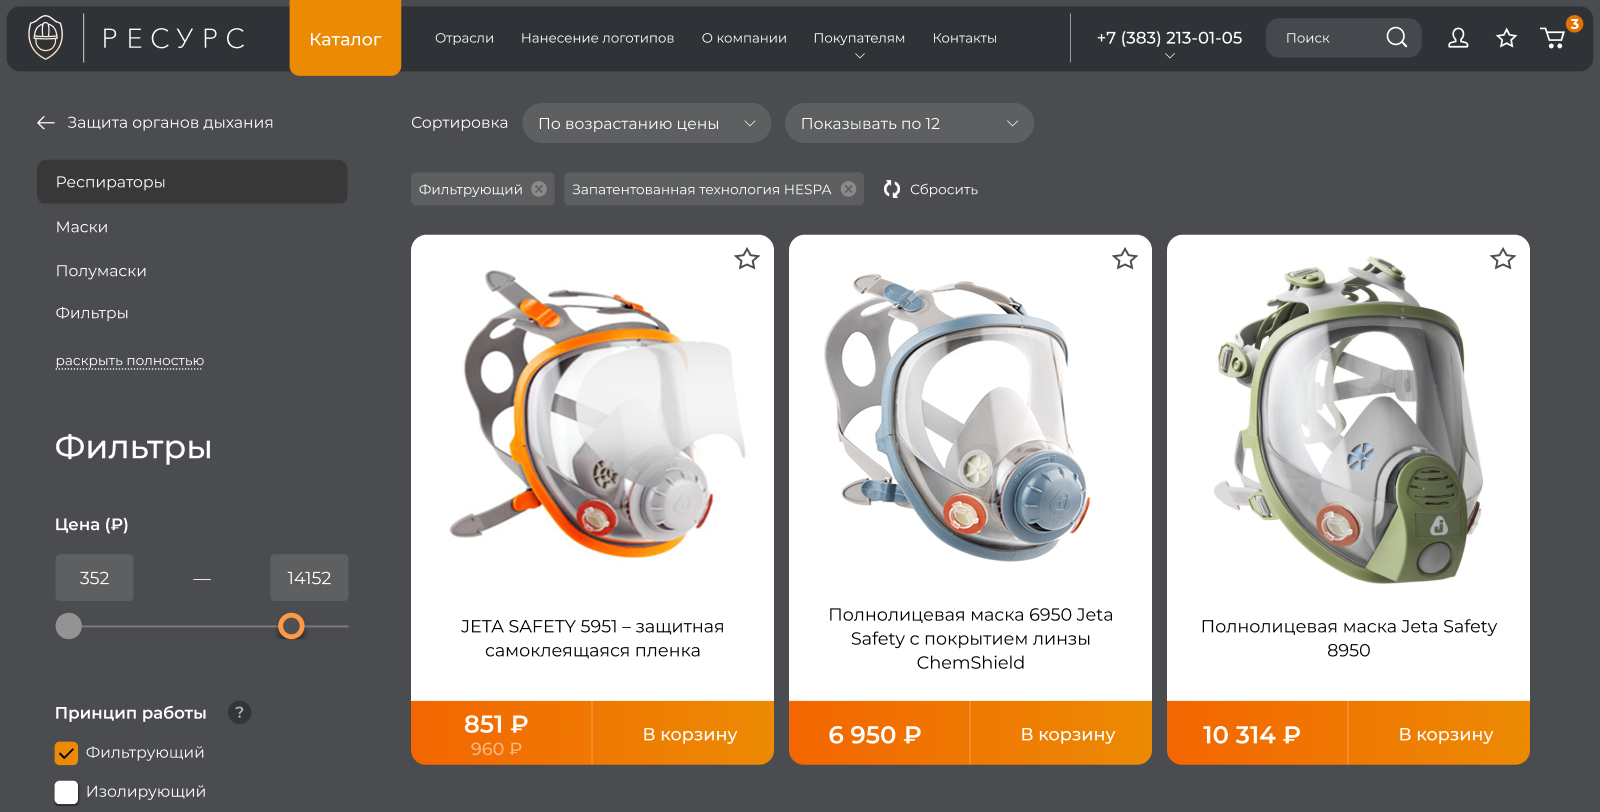
Task: Remove the HESPA technology filter tag
Action: 848,189
